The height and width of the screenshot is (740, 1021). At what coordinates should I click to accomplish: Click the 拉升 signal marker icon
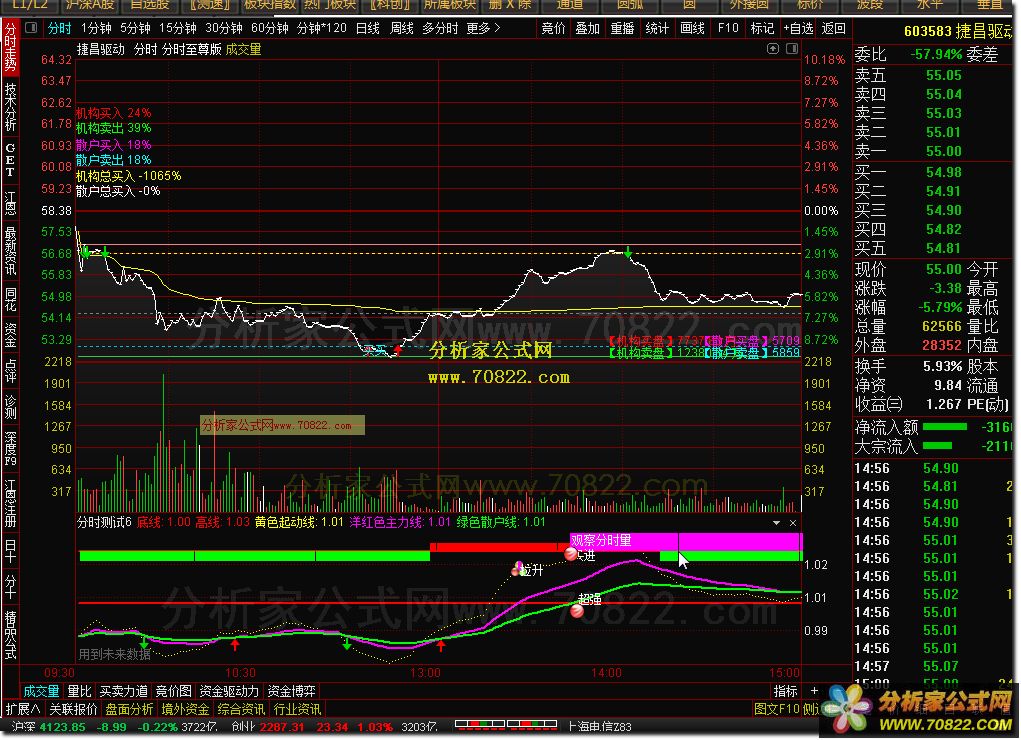coord(518,569)
